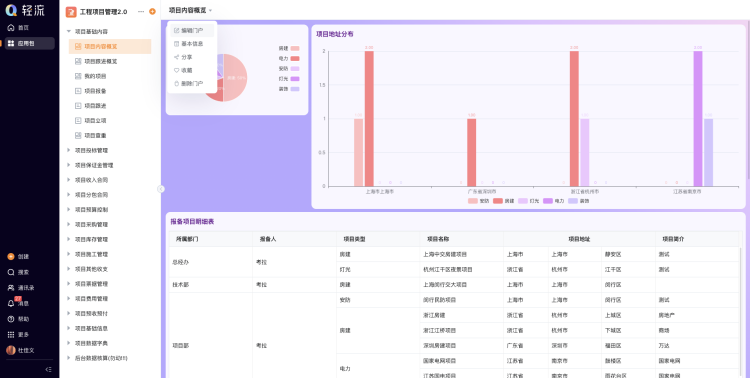Screen dimensions: 750x378
Task: Toggle the 电力 series in the pie legend
Action: [x=289, y=58]
